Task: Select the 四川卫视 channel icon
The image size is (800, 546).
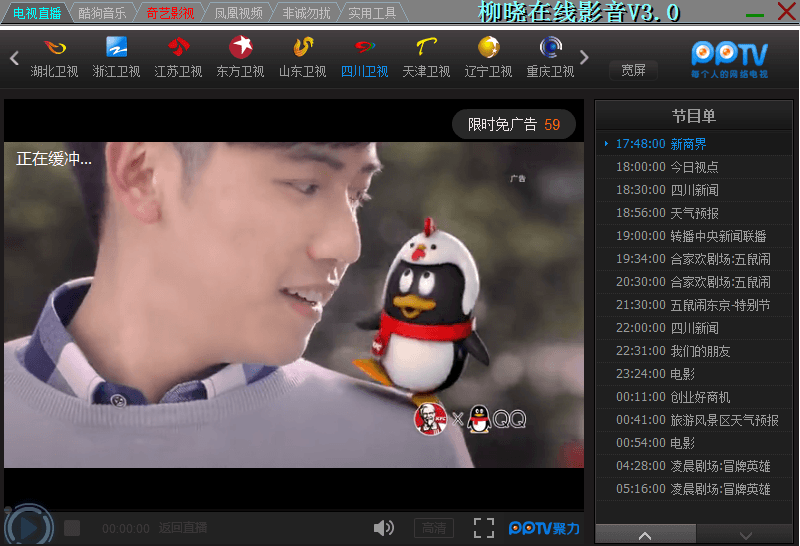Action: tap(365, 47)
